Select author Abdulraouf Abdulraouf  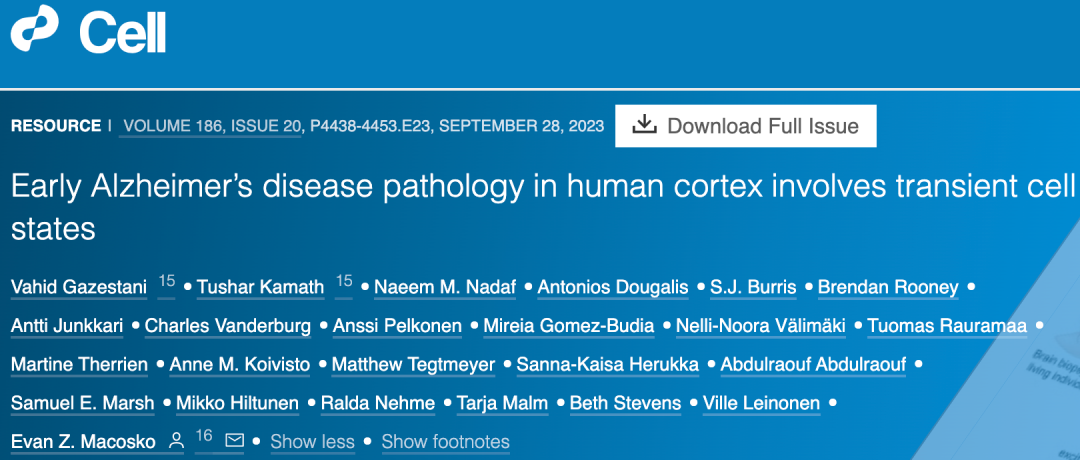tap(812, 365)
